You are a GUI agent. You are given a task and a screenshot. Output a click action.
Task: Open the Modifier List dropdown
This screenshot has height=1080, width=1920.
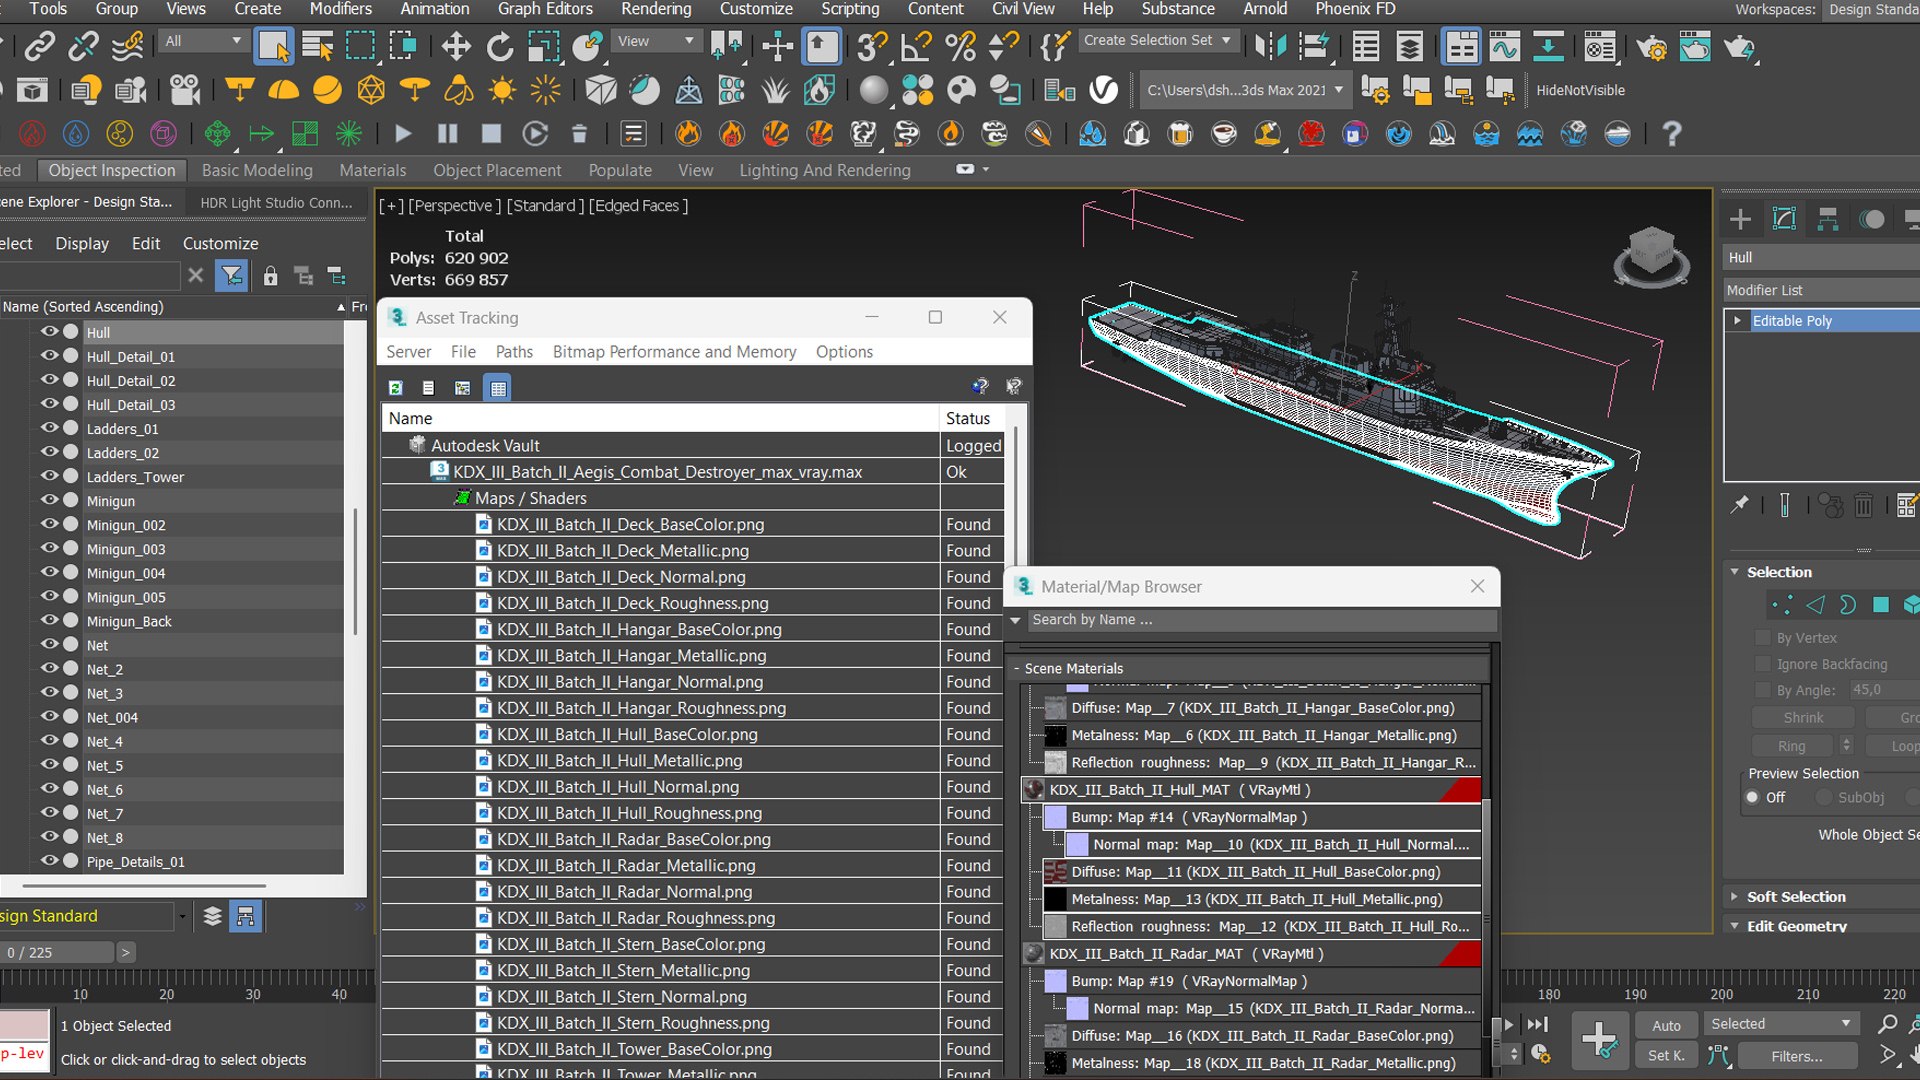pos(1822,290)
